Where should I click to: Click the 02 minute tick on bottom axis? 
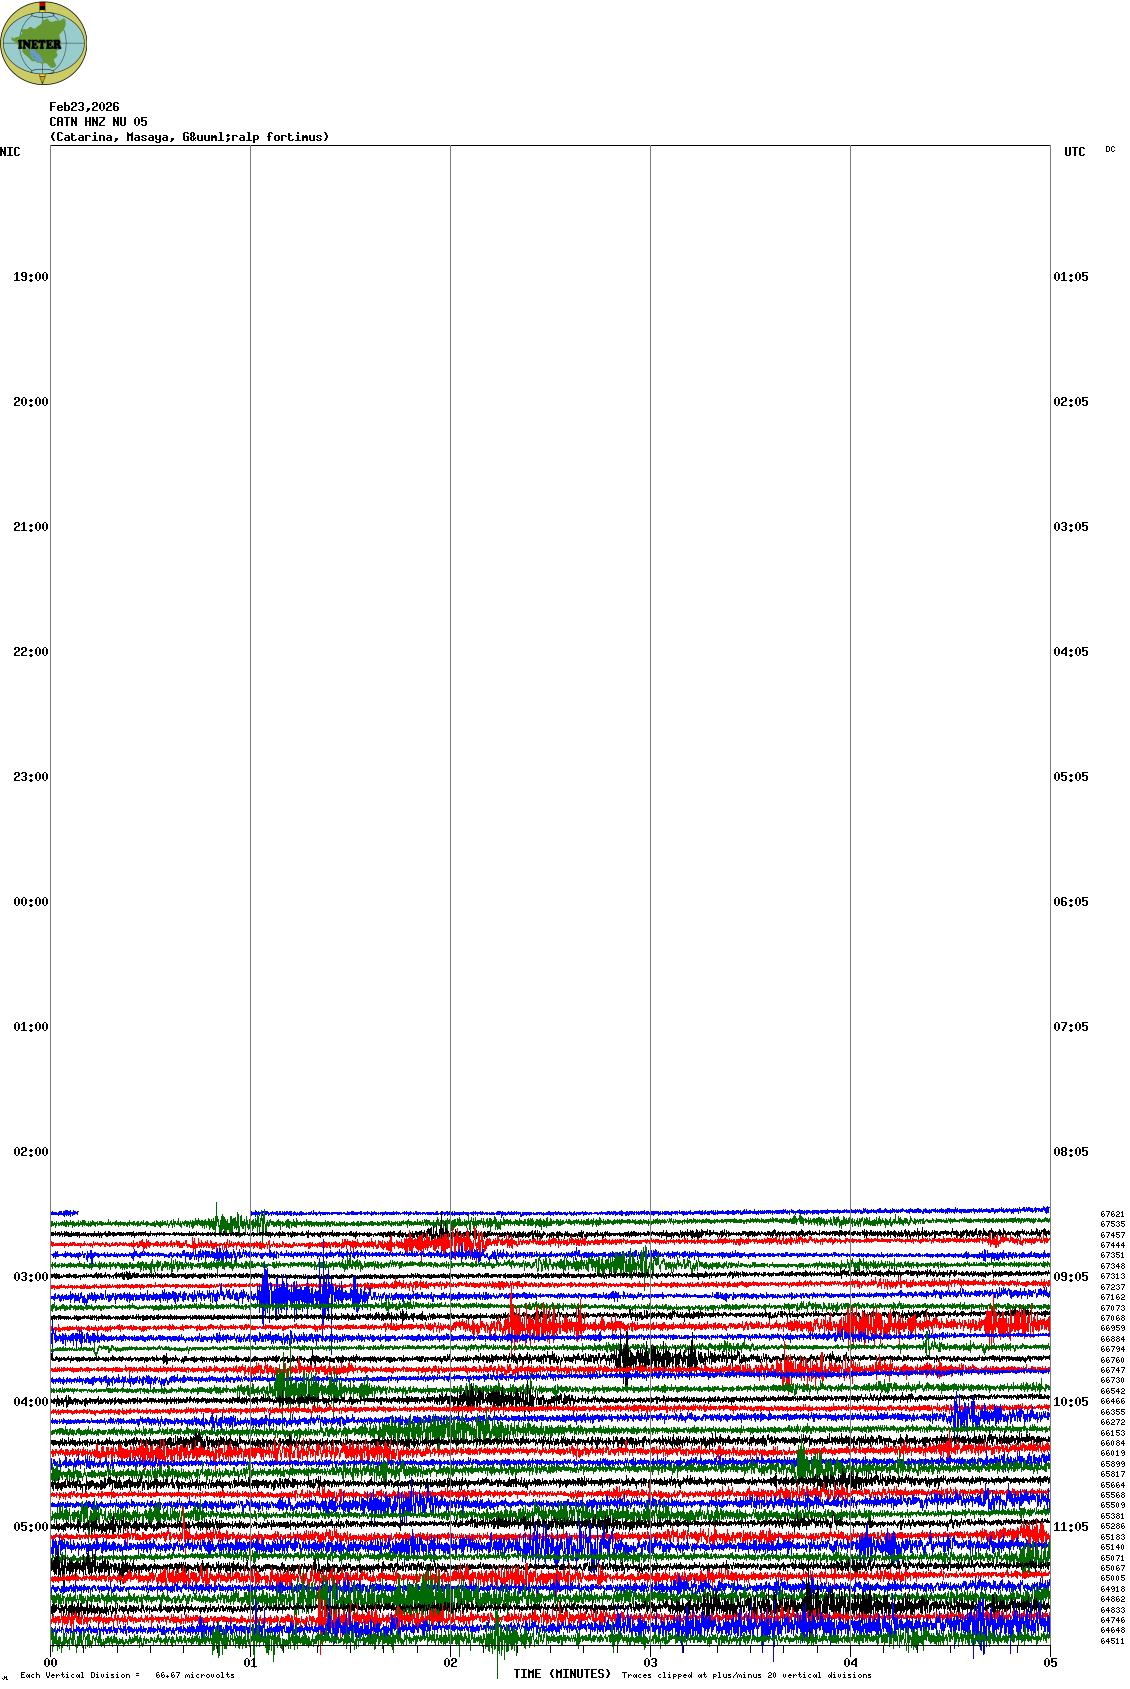point(451,1663)
